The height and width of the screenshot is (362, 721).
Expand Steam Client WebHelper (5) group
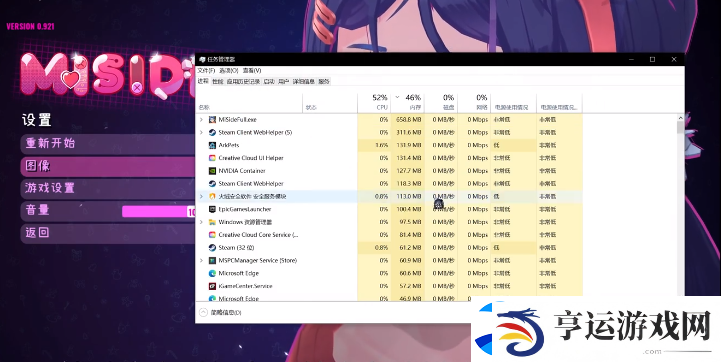point(201,132)
